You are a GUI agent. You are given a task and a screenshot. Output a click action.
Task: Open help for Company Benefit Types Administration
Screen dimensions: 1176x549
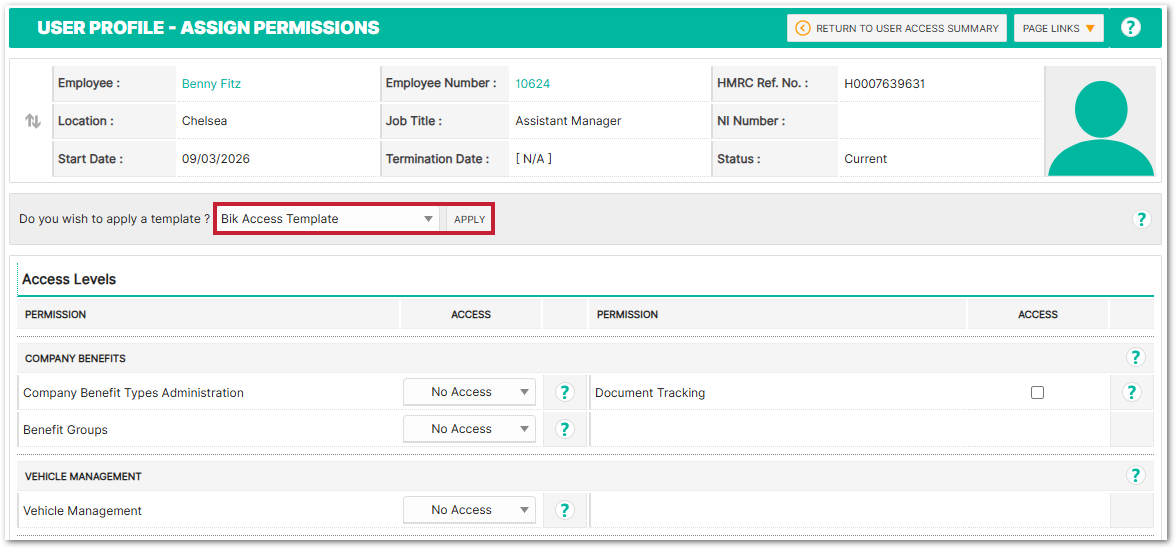[565, 392]
